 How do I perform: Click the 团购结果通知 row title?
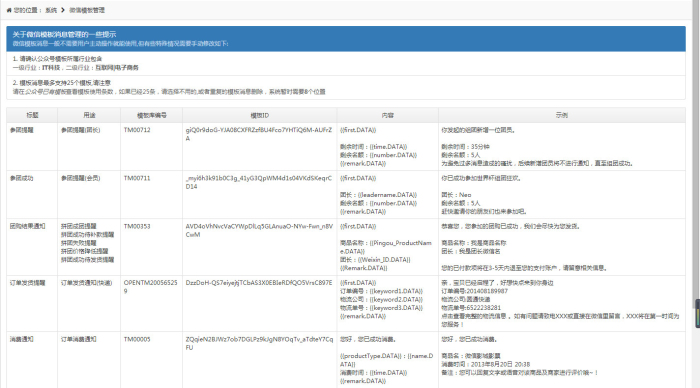click(28, 226)
